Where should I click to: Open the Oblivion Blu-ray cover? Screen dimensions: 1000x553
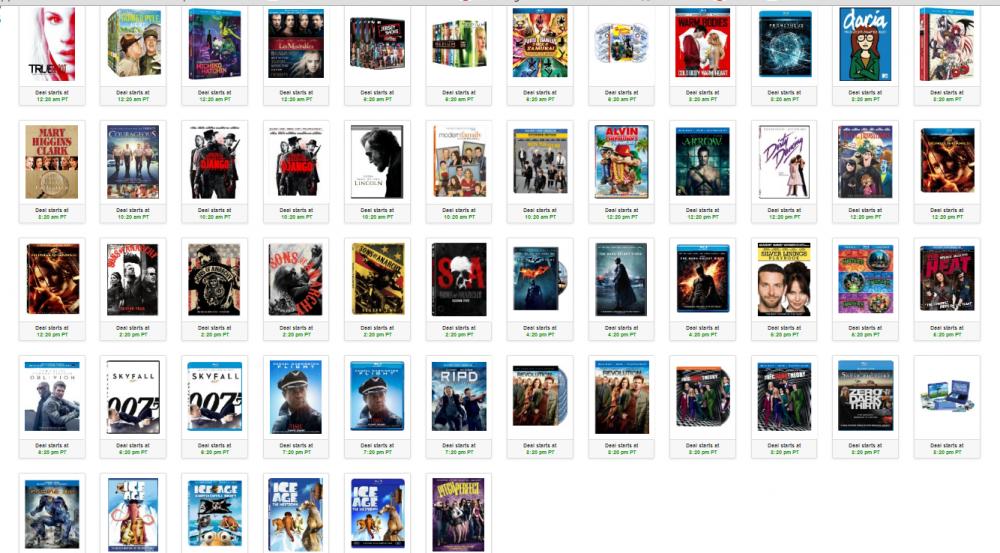coord(52,396)
